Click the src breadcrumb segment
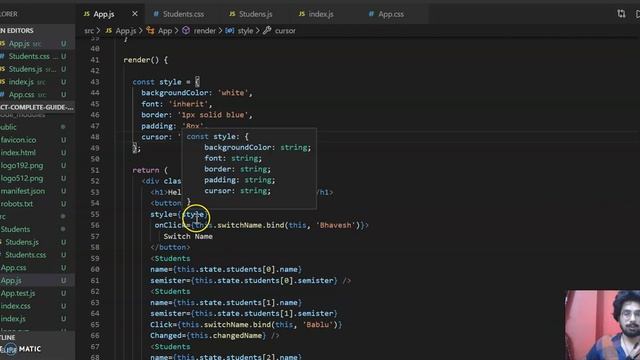 89,31
